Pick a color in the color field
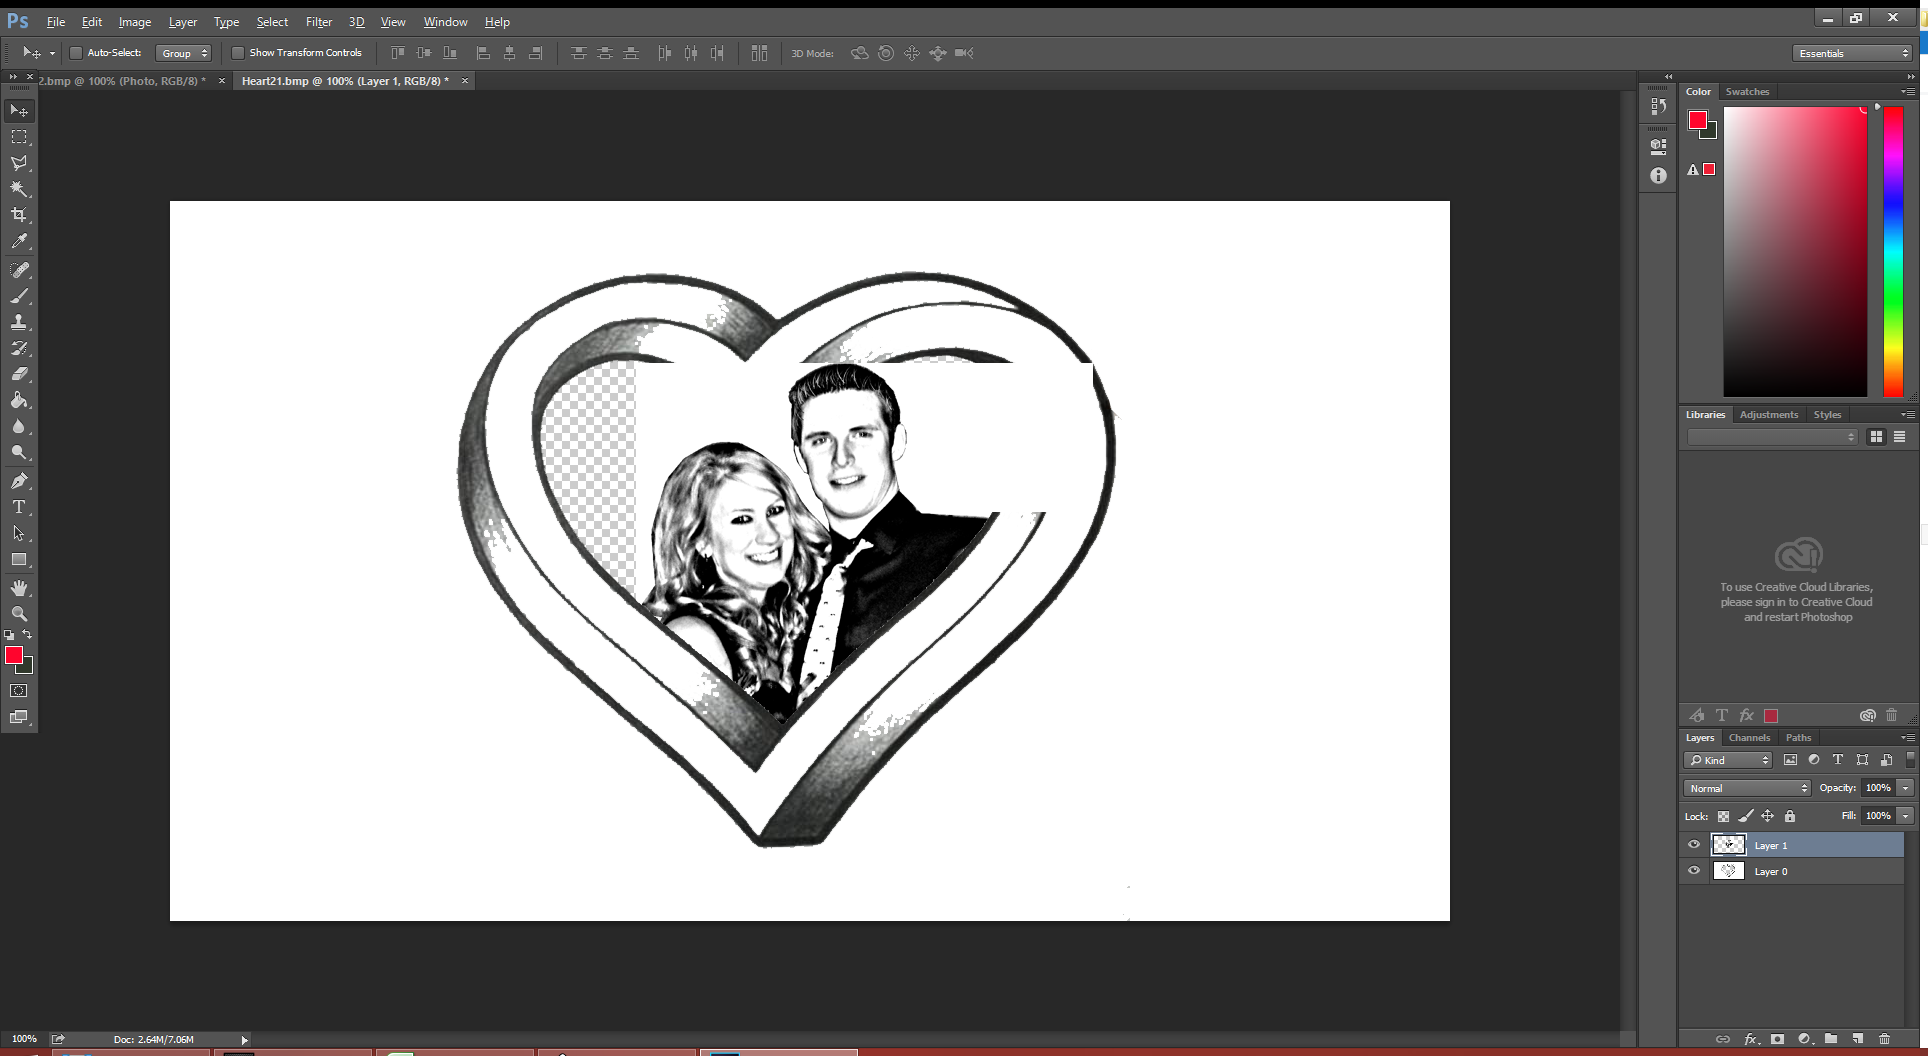 coord(1795,252)
